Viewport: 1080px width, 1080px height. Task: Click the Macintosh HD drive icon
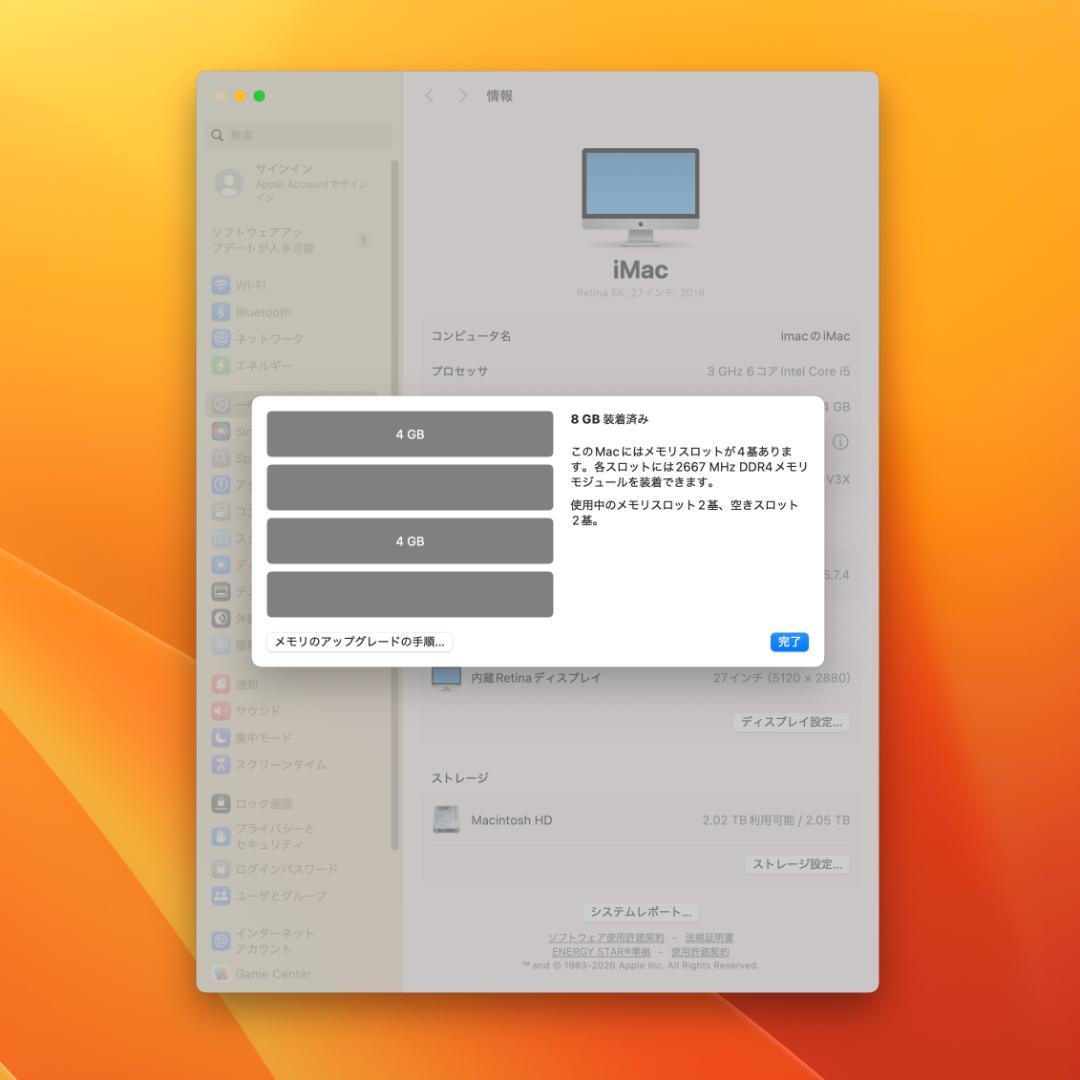(x=446, y=820)
